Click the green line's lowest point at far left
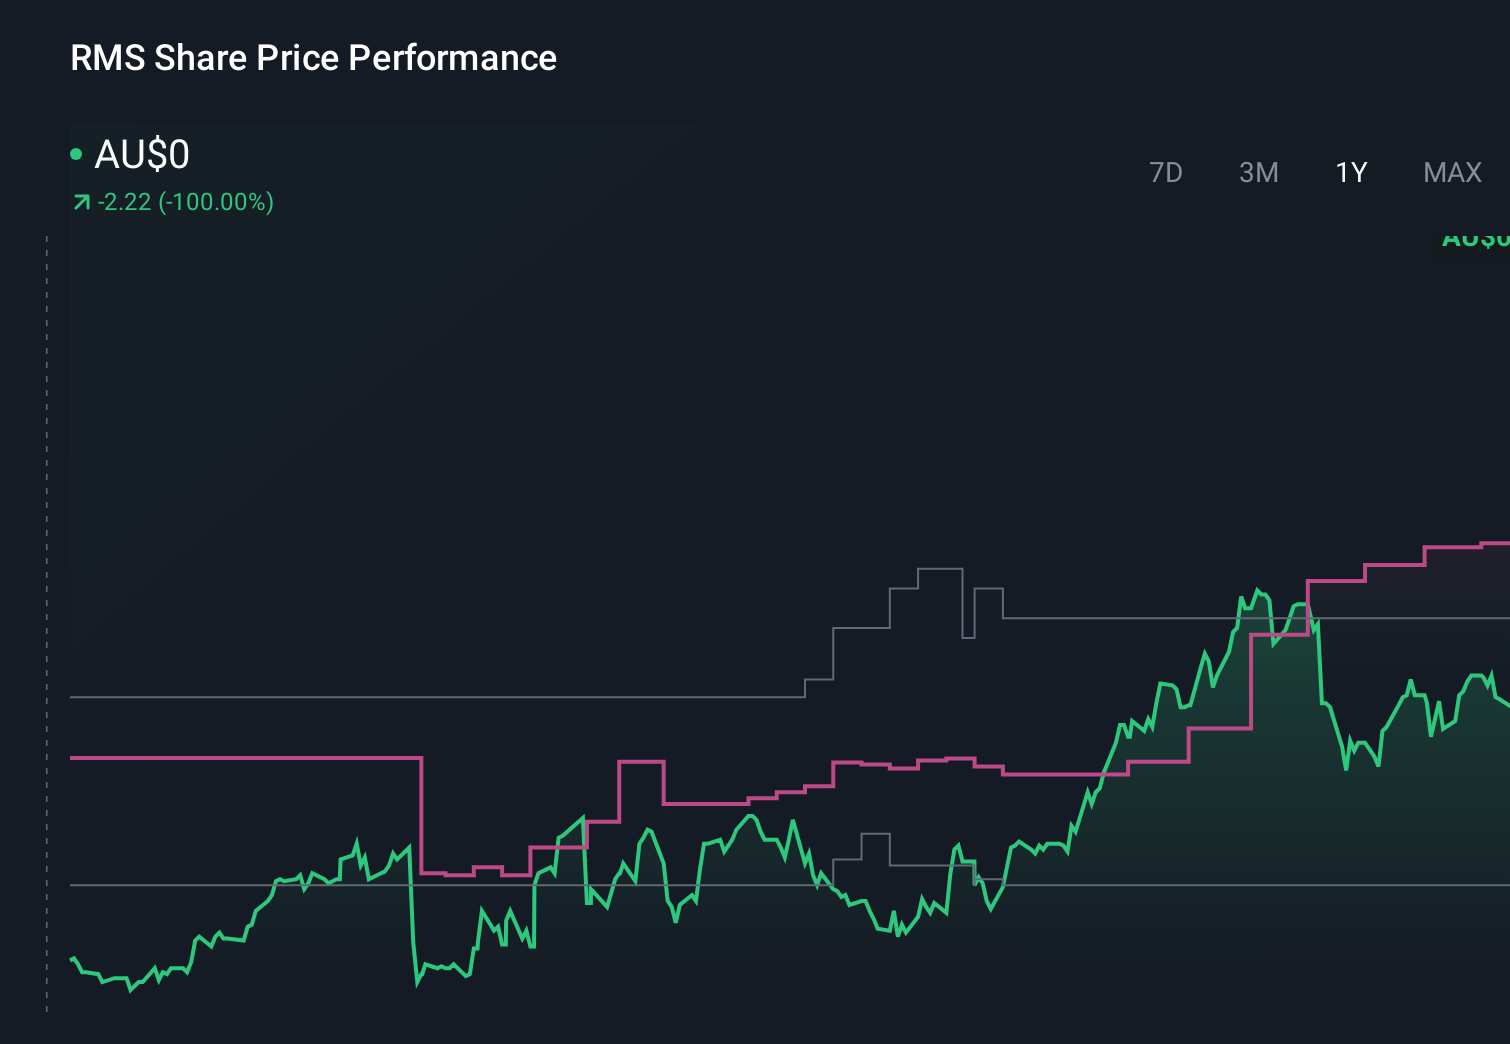 130,990
